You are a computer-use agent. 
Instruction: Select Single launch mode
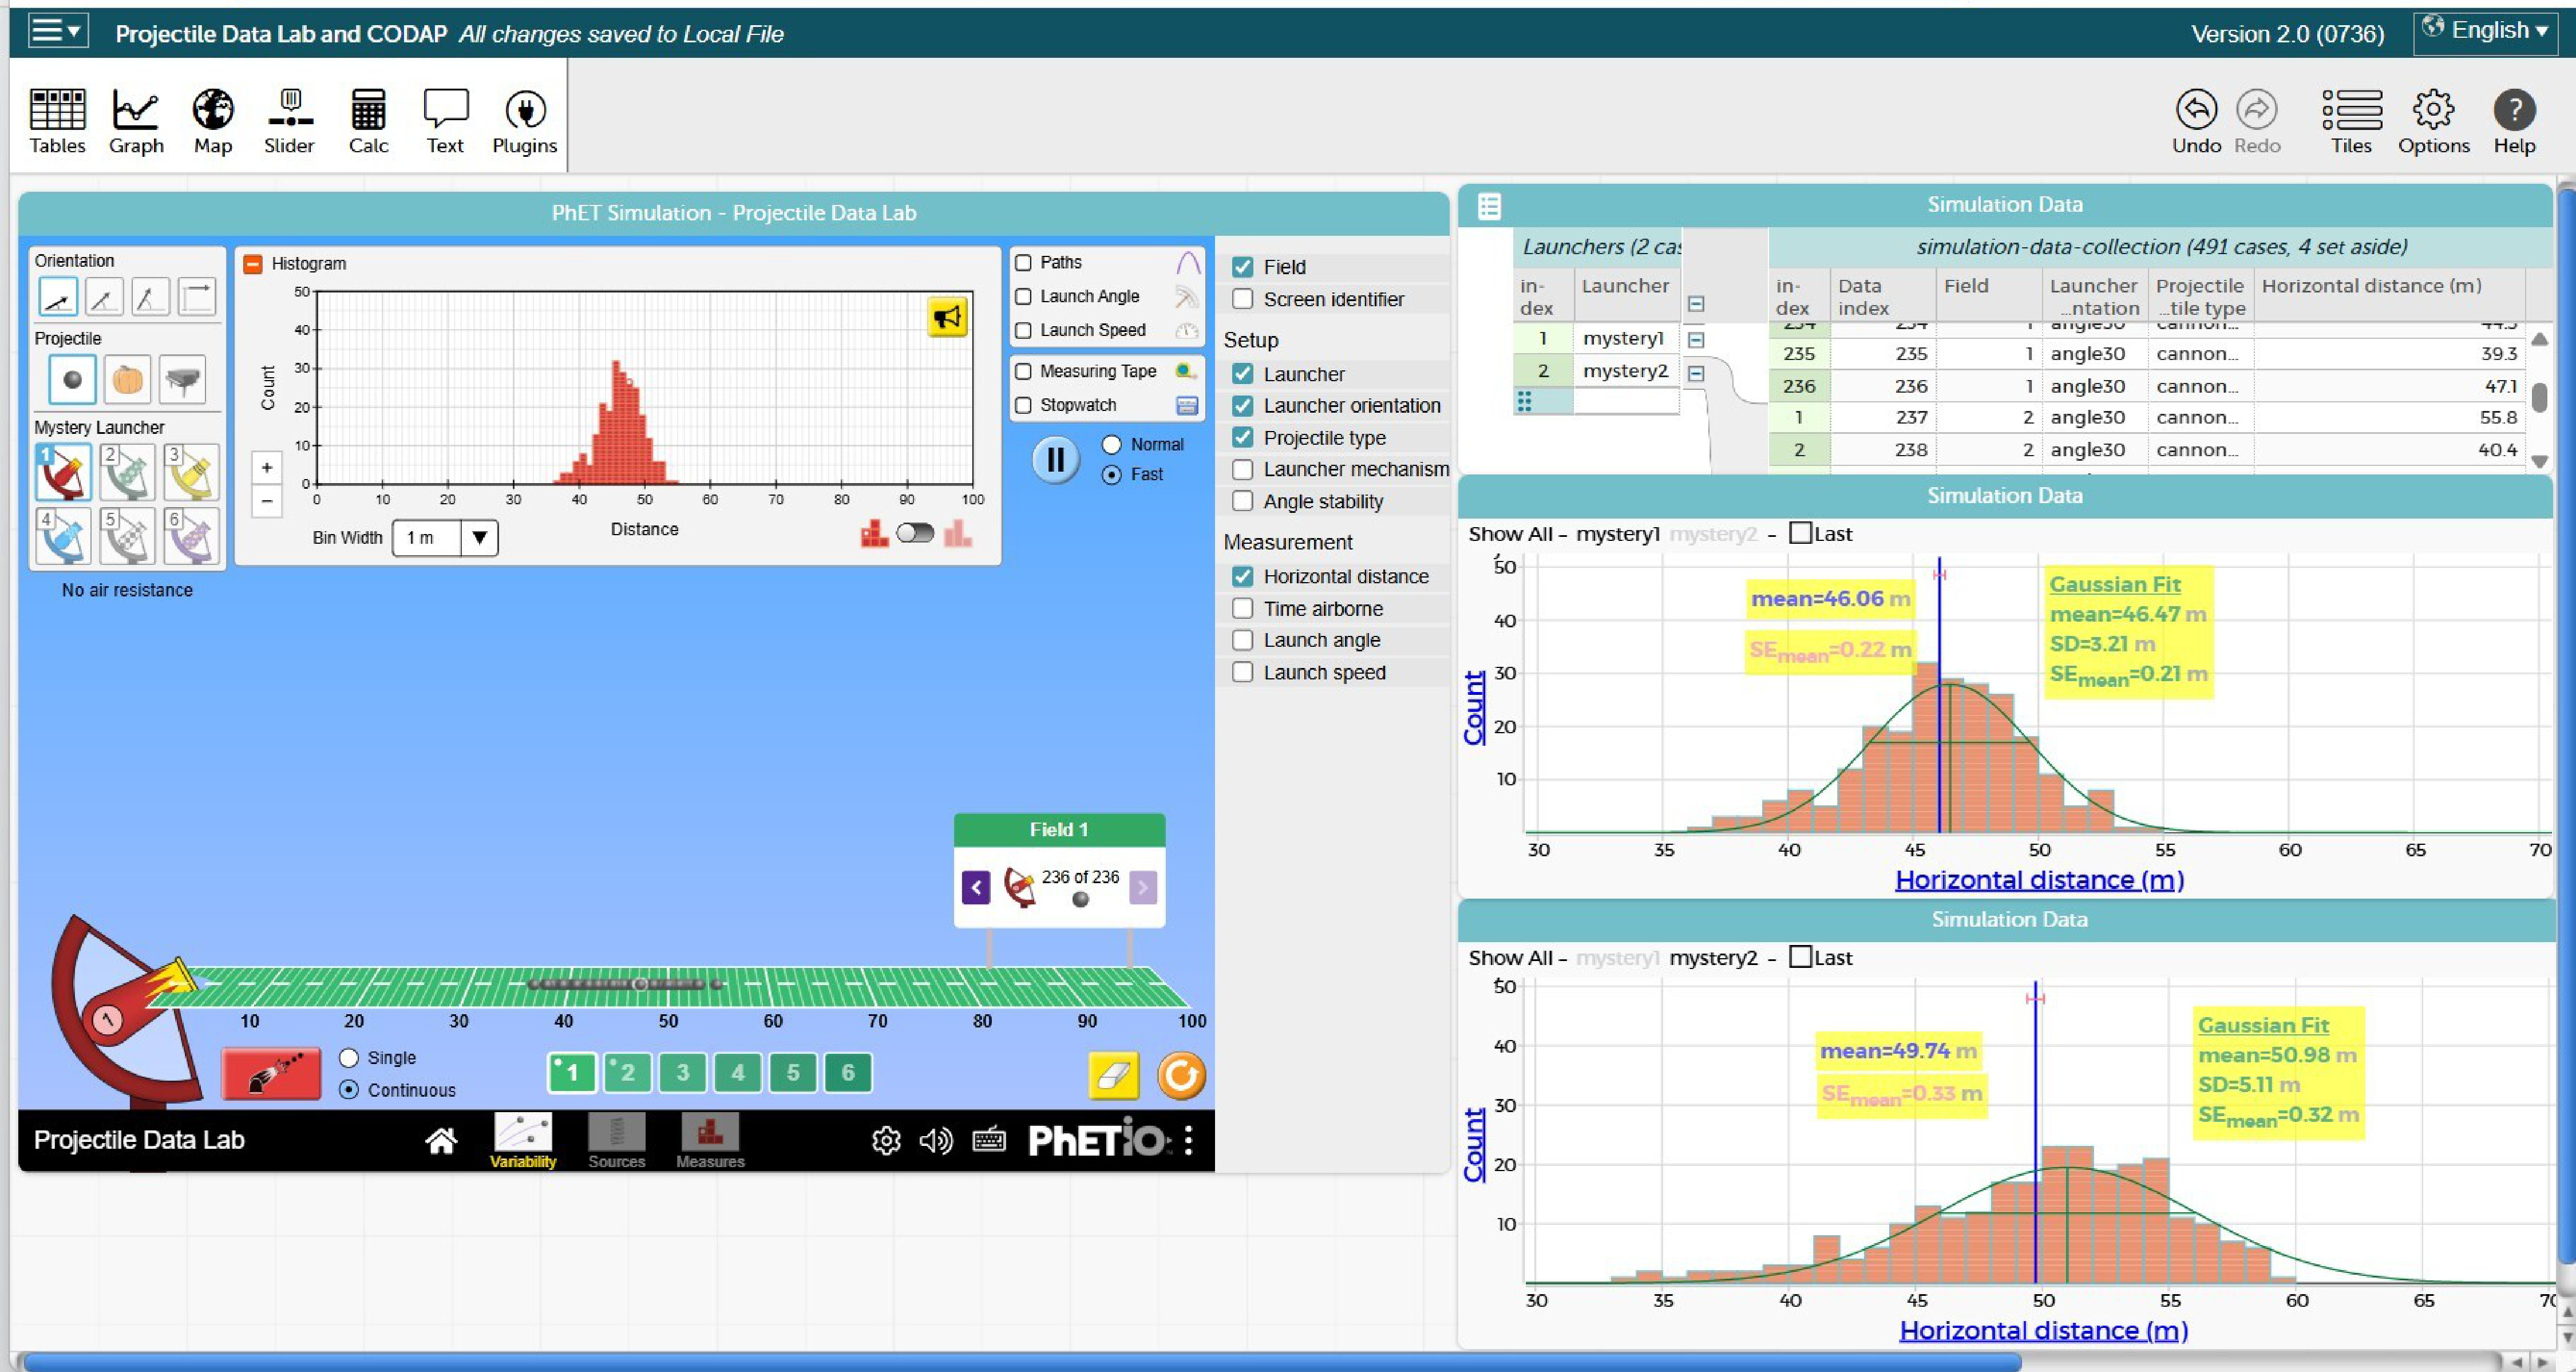(x=349, y=1058)
